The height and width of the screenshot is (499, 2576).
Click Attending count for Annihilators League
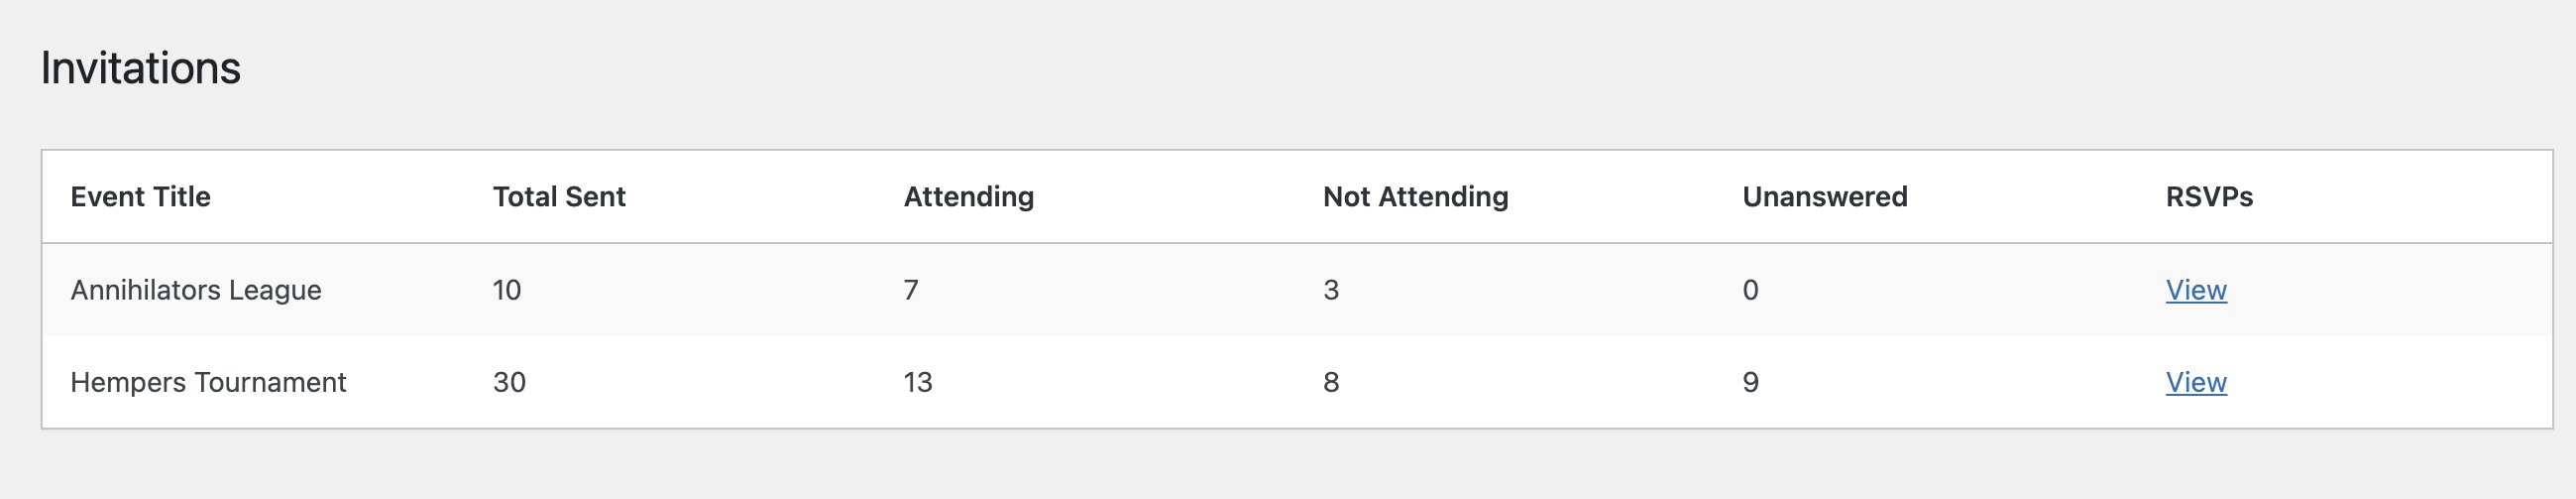[x=910, y=290]
